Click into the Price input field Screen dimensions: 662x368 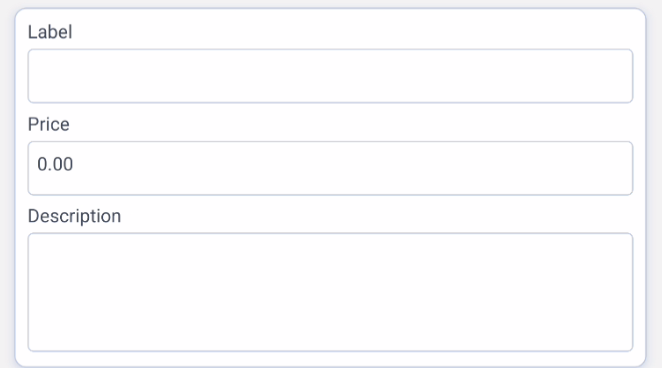330,168
